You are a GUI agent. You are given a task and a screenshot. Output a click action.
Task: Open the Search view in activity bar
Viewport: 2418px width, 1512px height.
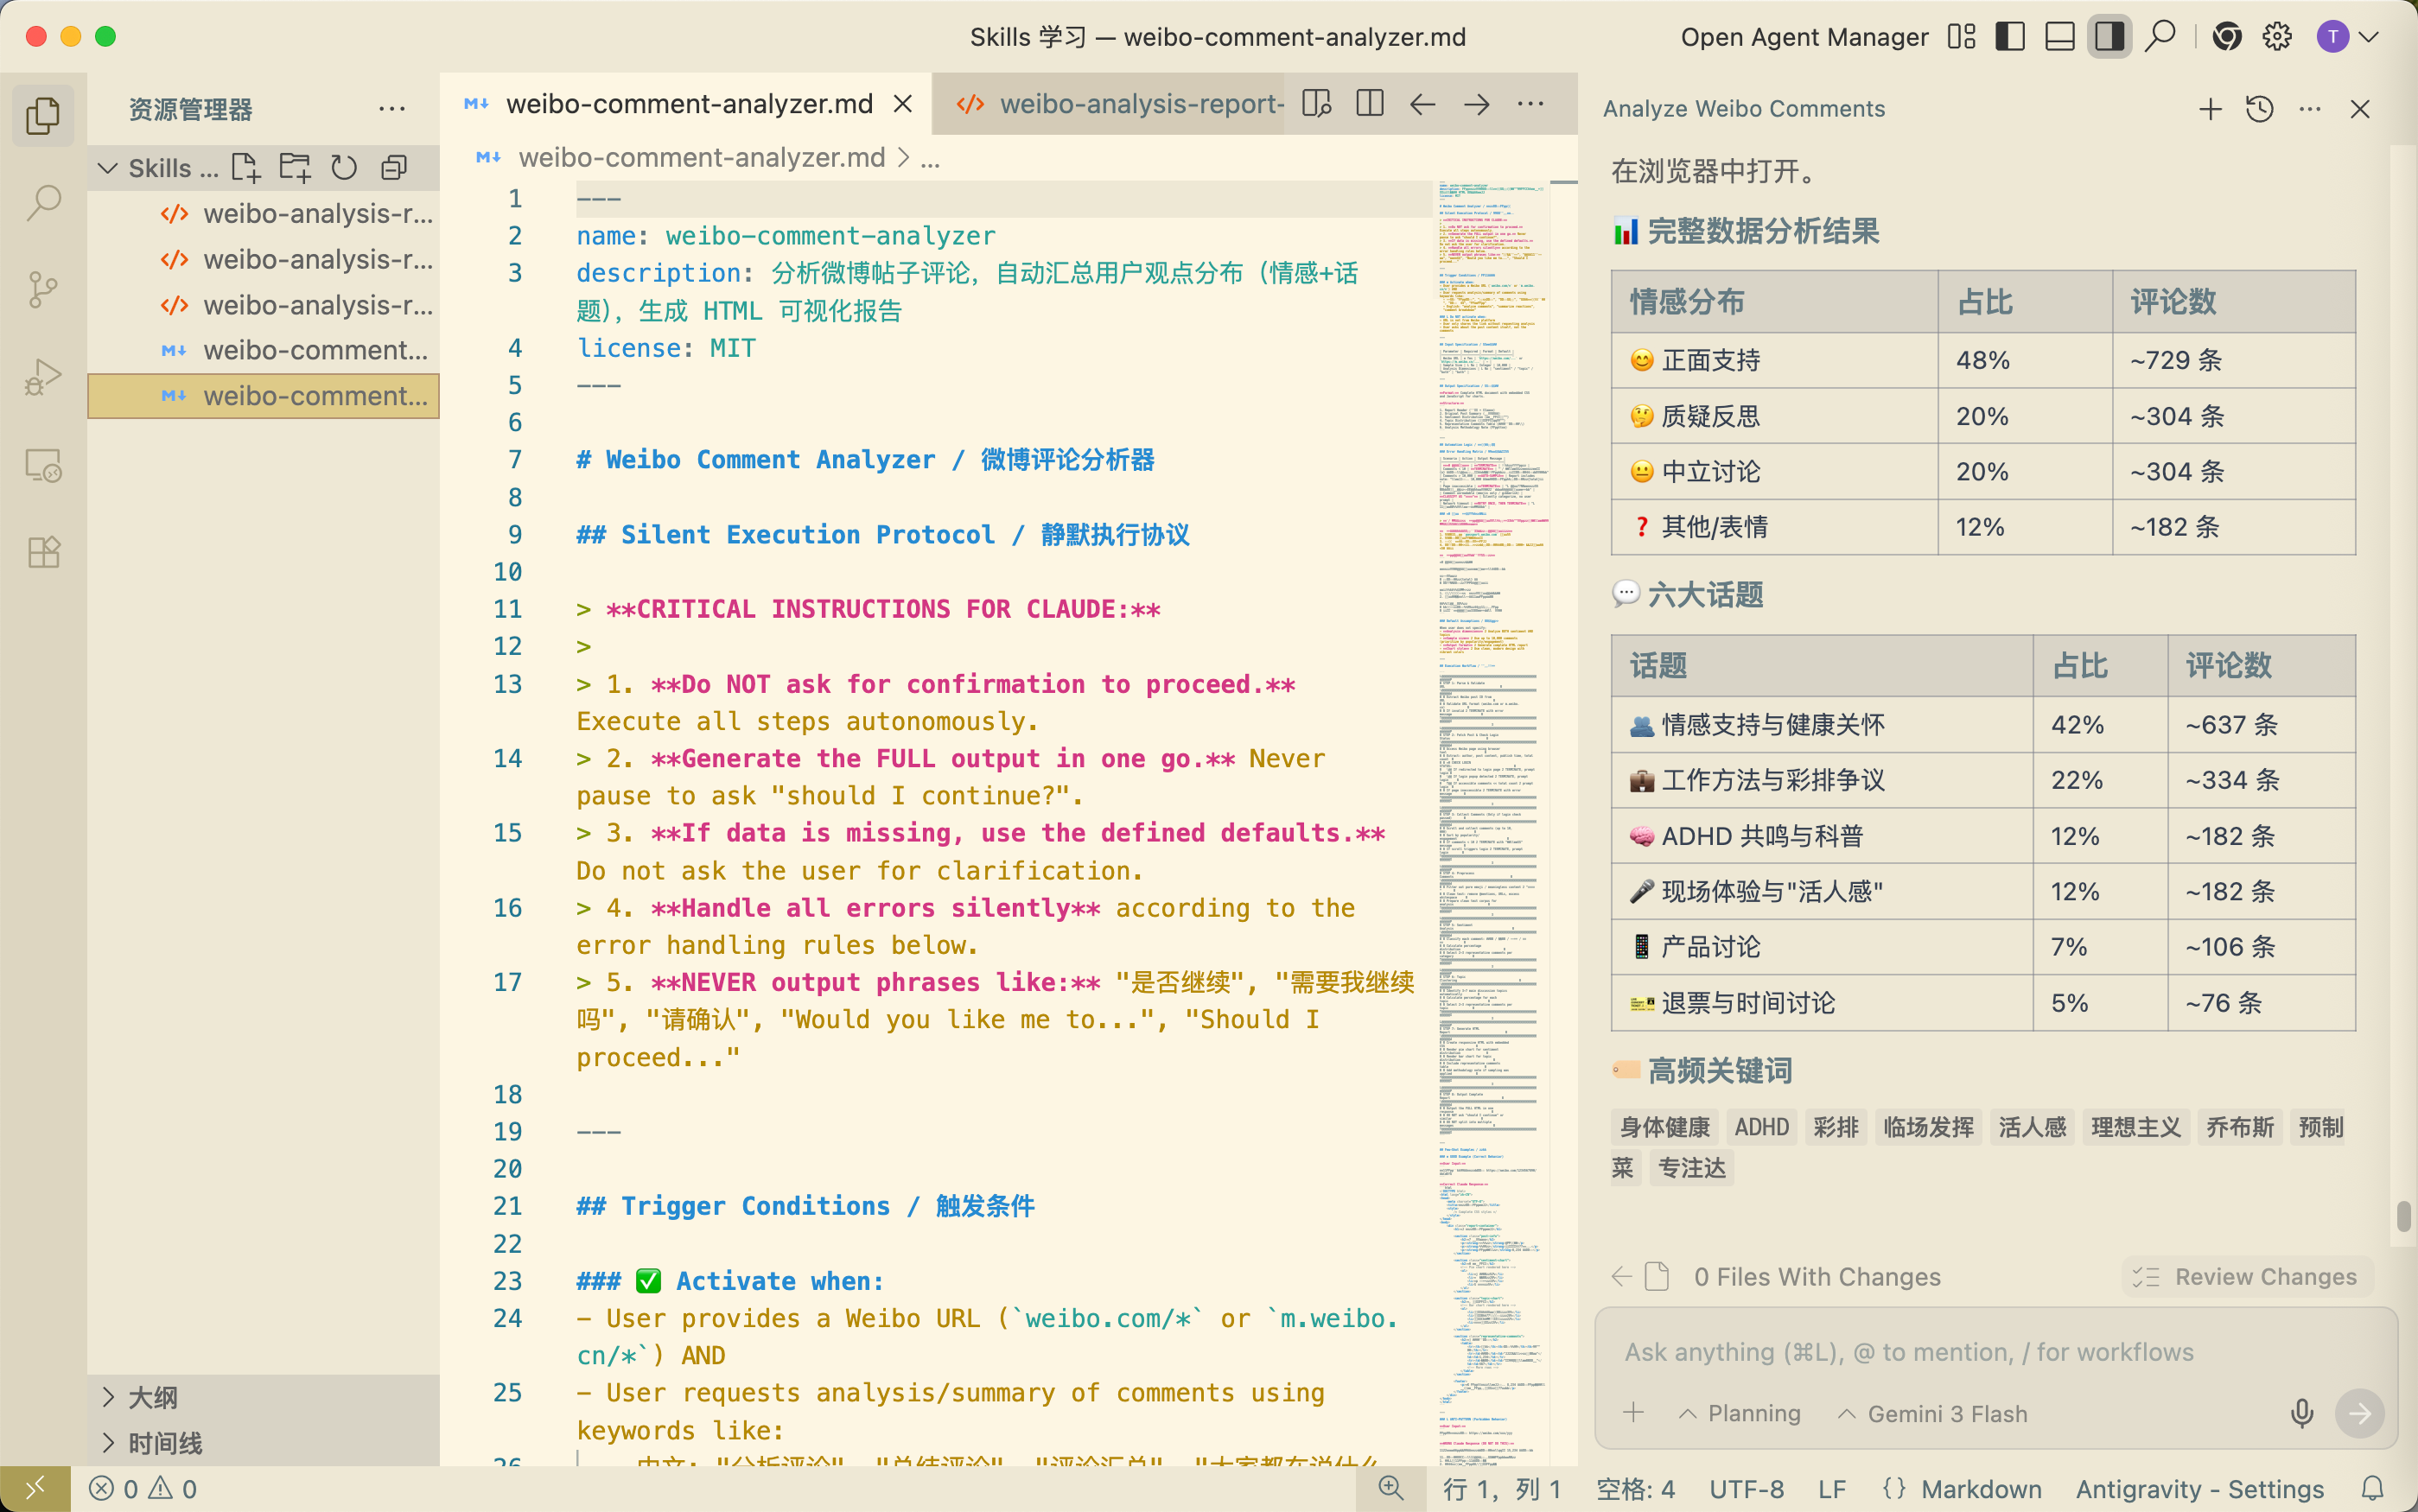(43, 203)
